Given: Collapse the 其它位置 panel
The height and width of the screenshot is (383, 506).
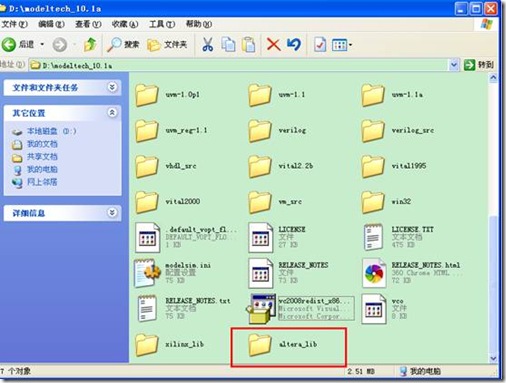Looking at the screenshot, I should 112,113.
